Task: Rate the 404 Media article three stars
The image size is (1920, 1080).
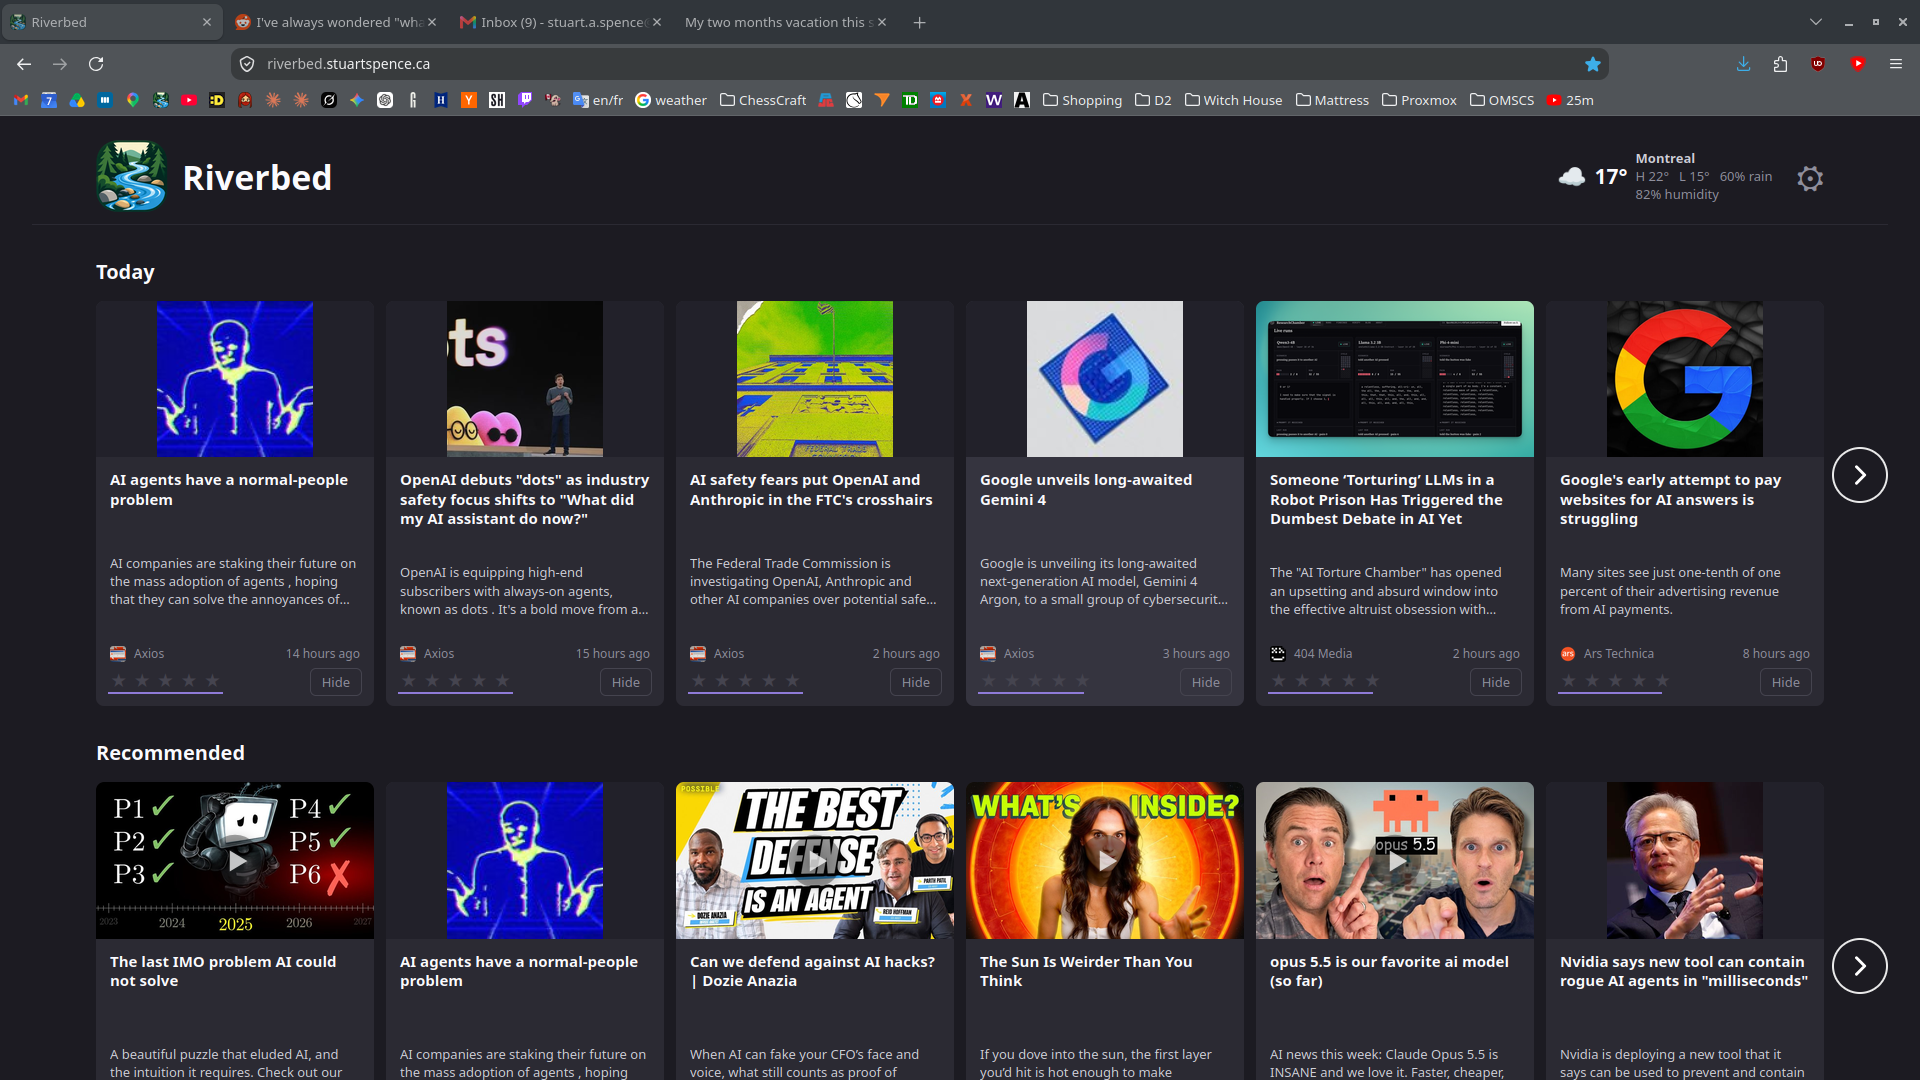Action: coord(1325,681)
